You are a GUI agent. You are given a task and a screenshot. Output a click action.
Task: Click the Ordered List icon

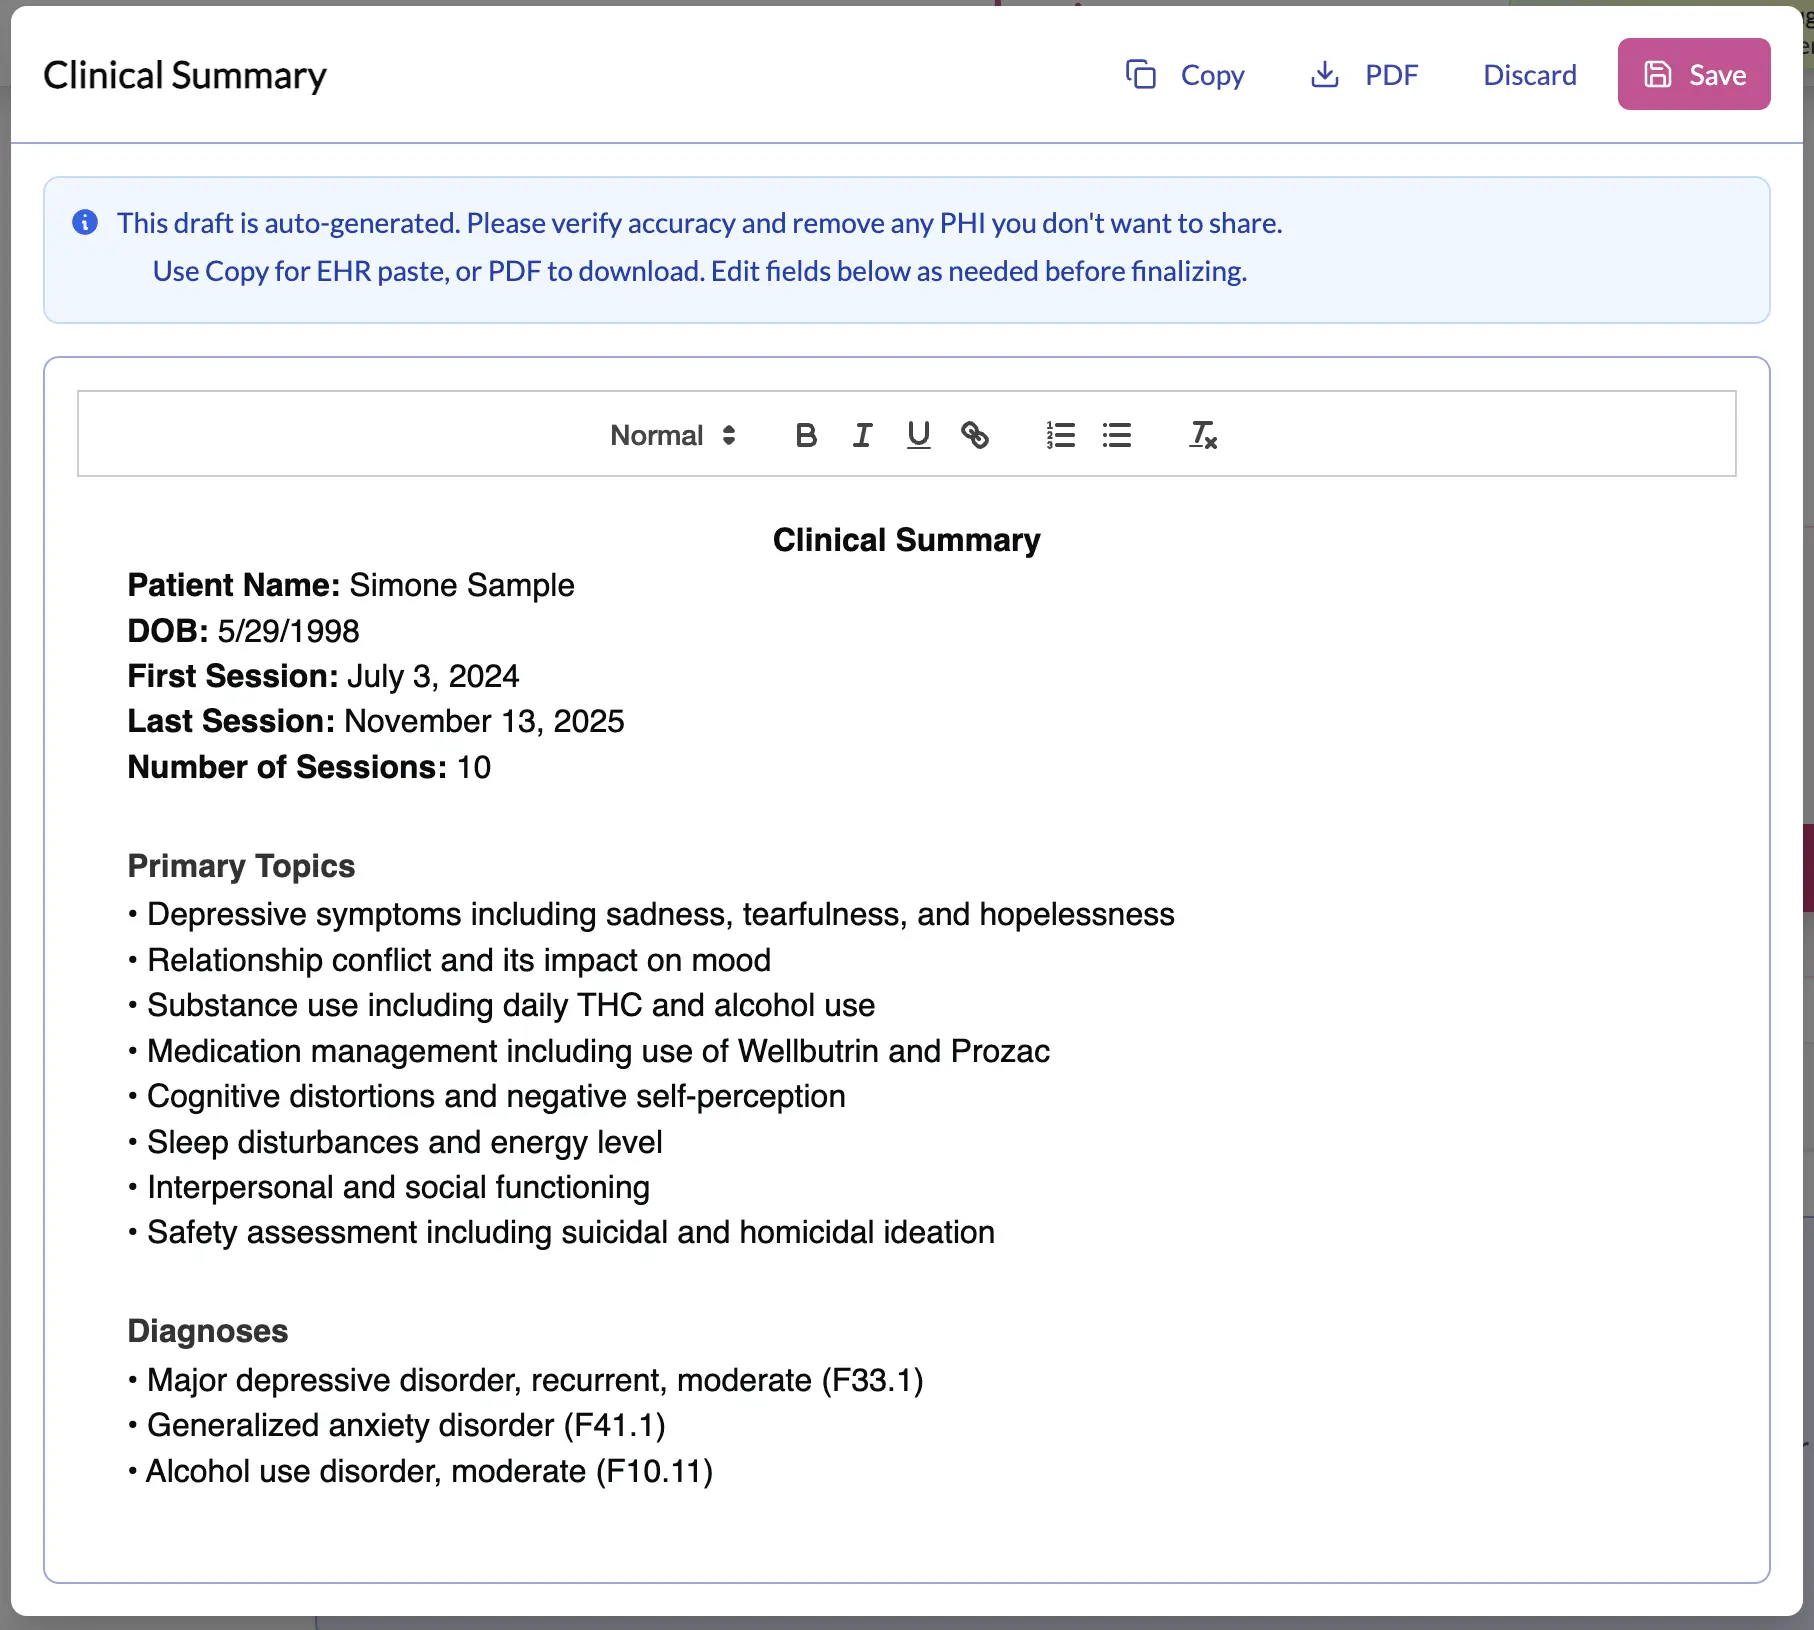point(1060,435)
